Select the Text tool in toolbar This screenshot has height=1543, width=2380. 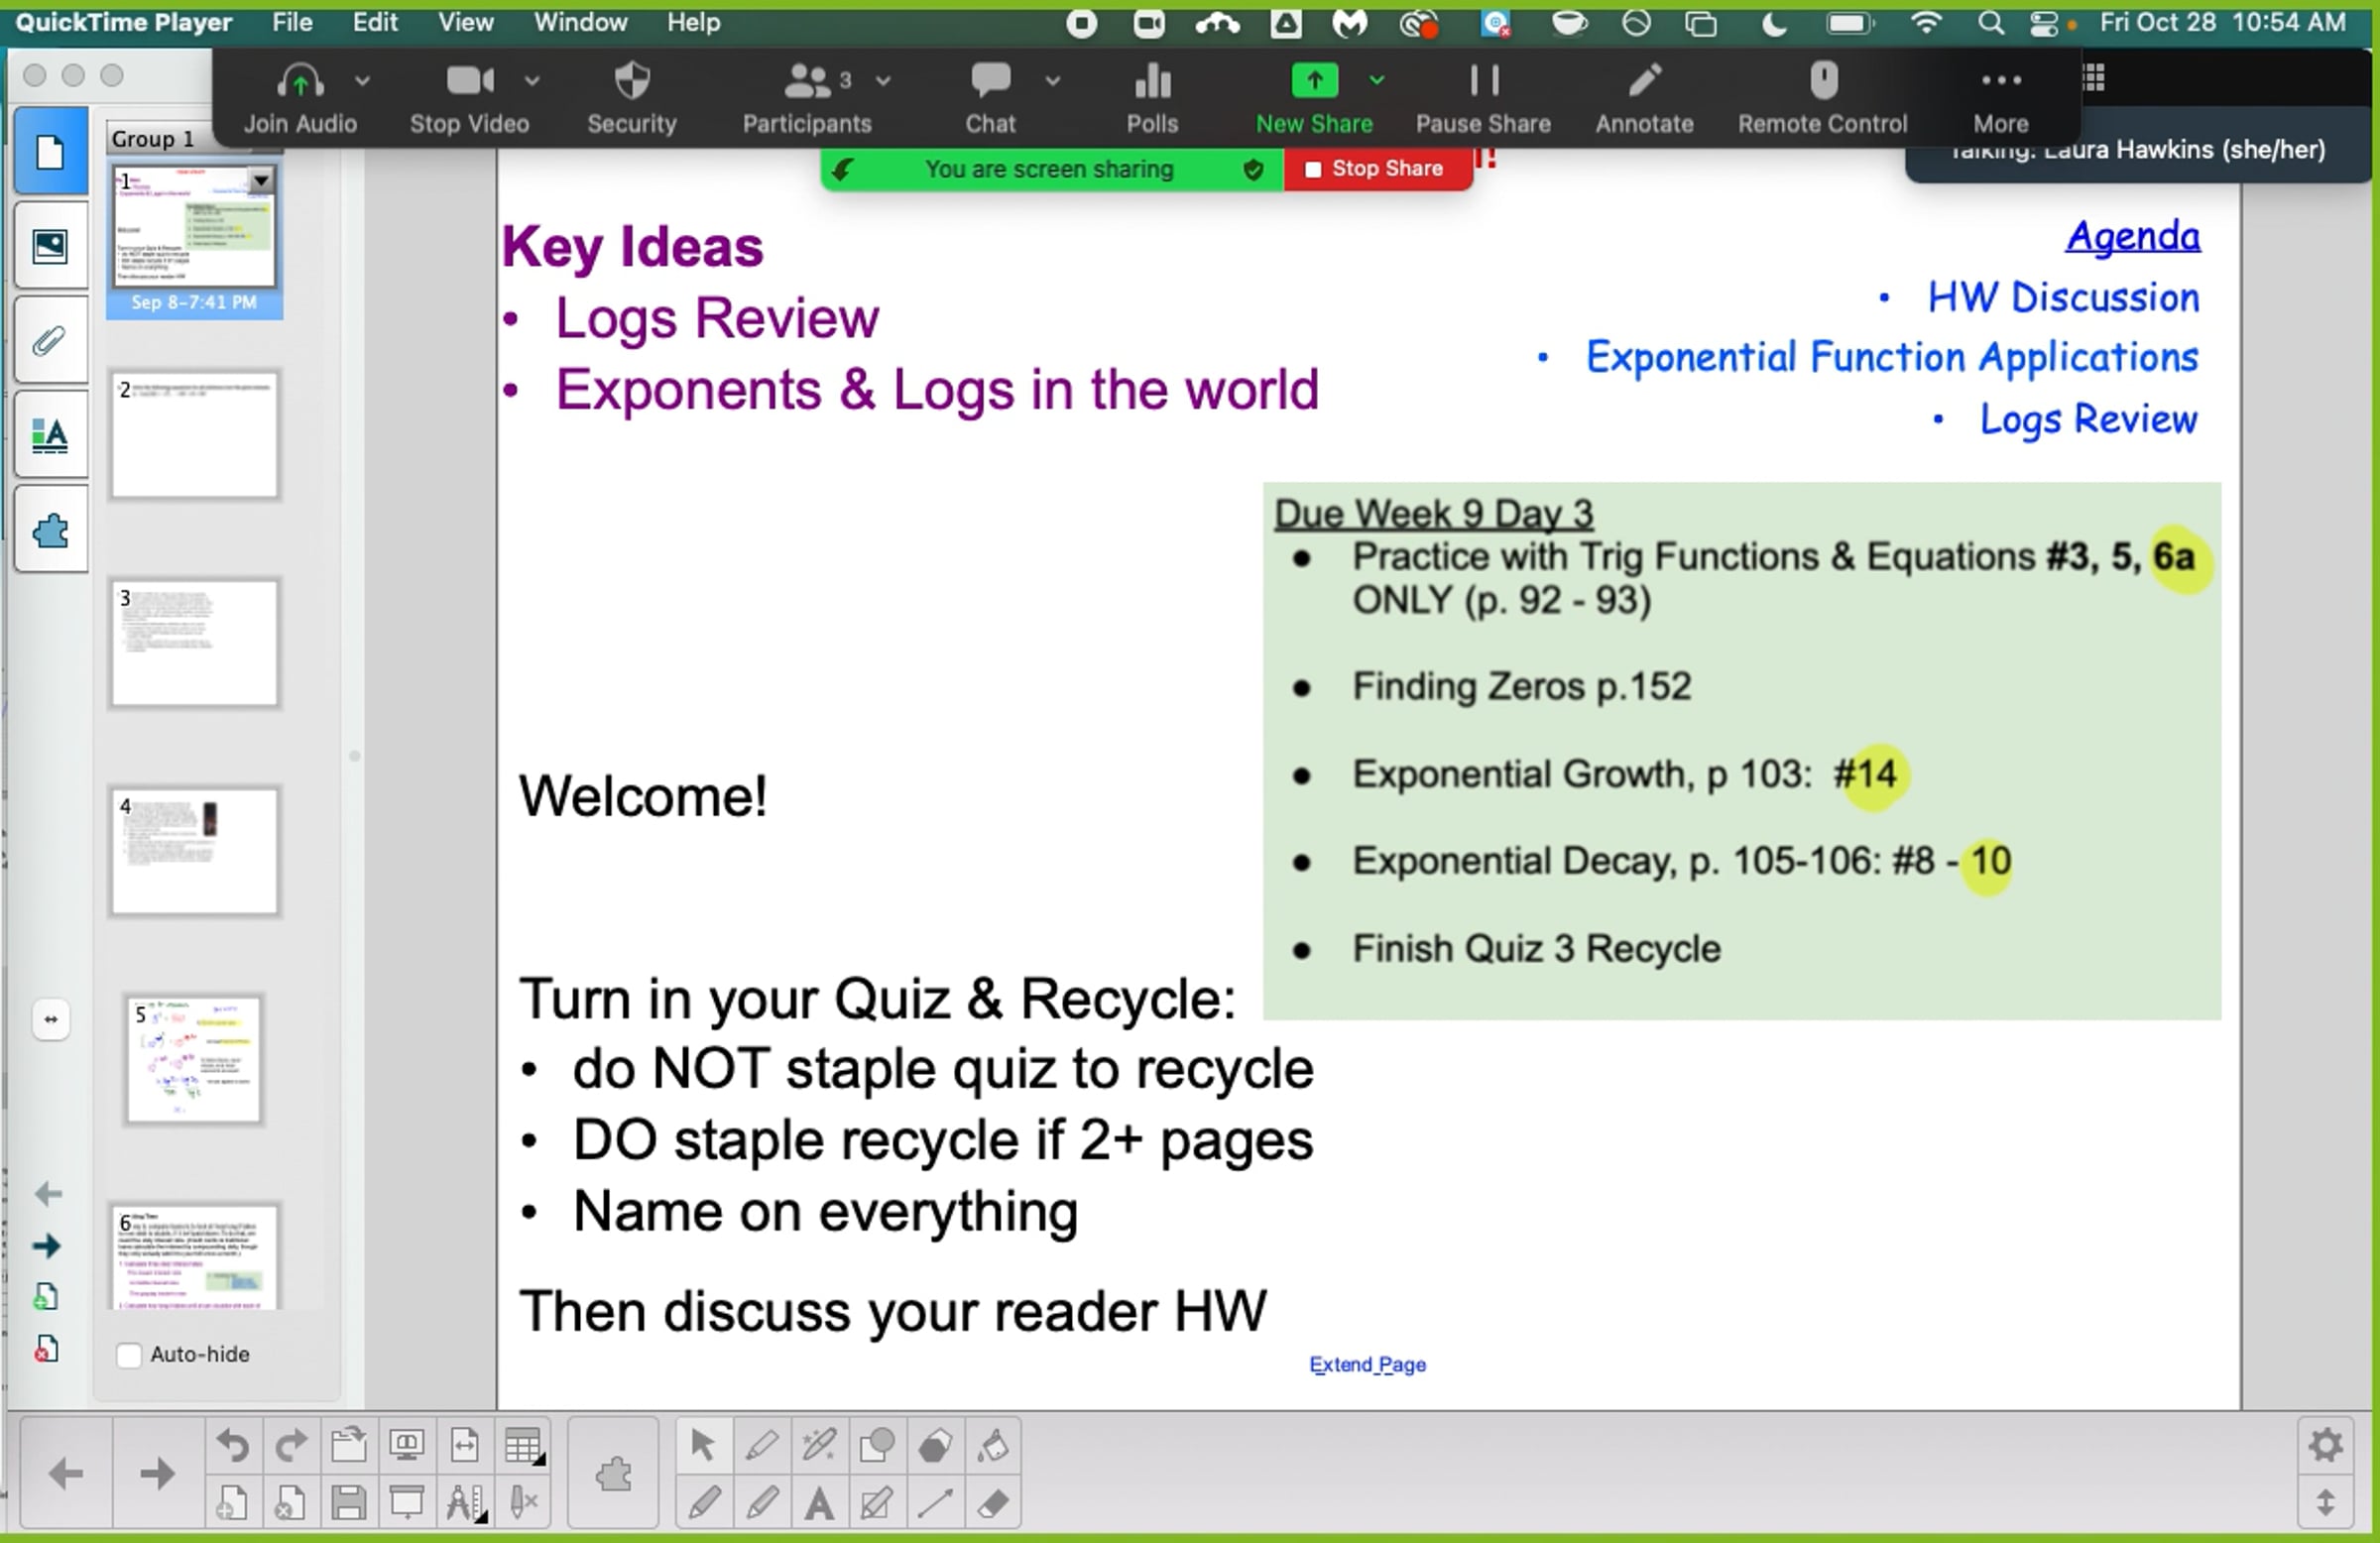point(819,1503)
